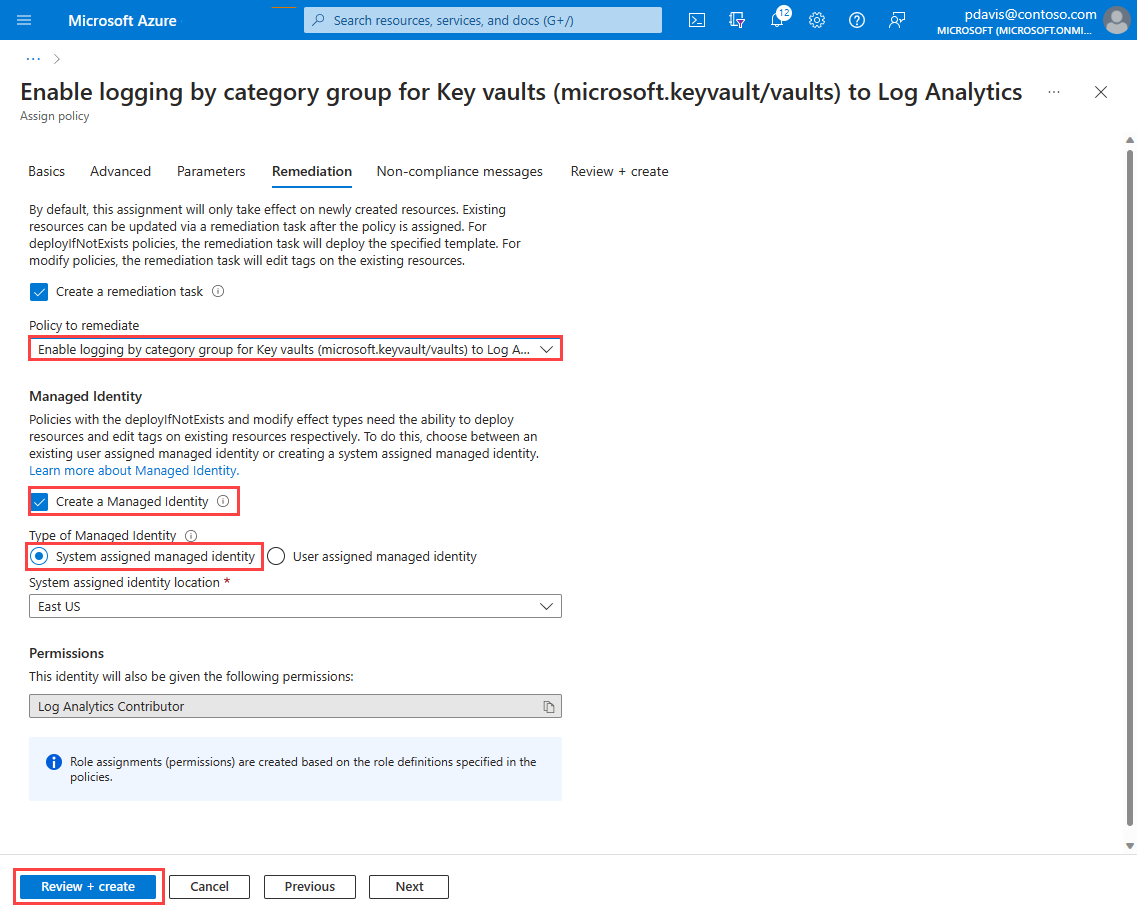Open the Help question mark icon
The width and height of the screenshot is (1137, 919).
[856, 20]
